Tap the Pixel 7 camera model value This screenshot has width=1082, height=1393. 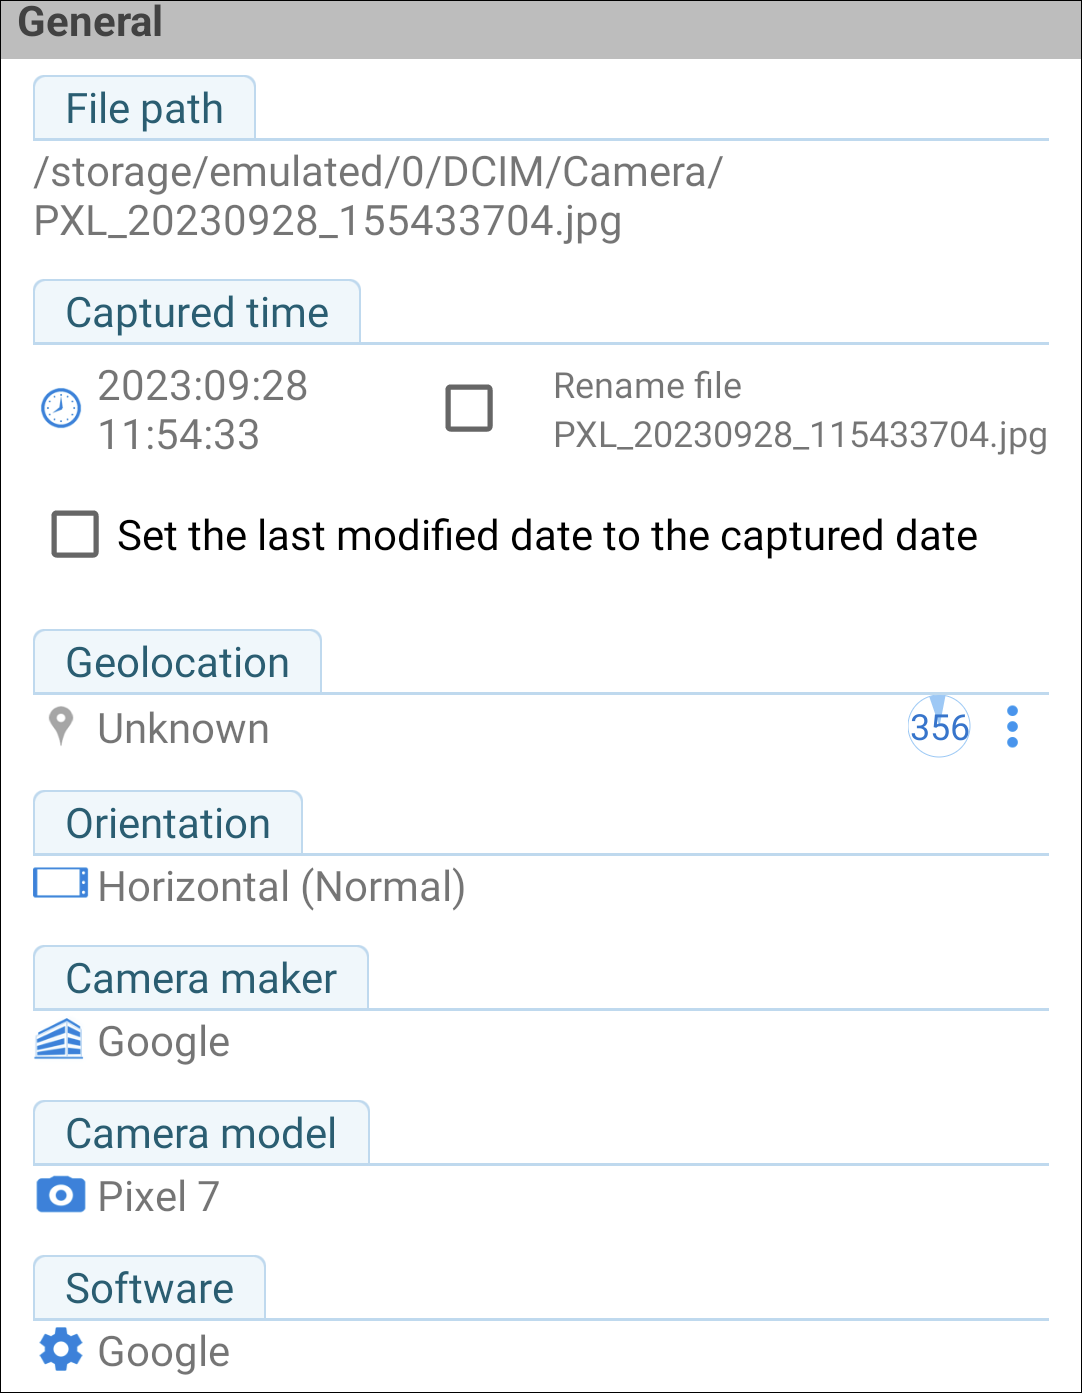pos(158,1196)
